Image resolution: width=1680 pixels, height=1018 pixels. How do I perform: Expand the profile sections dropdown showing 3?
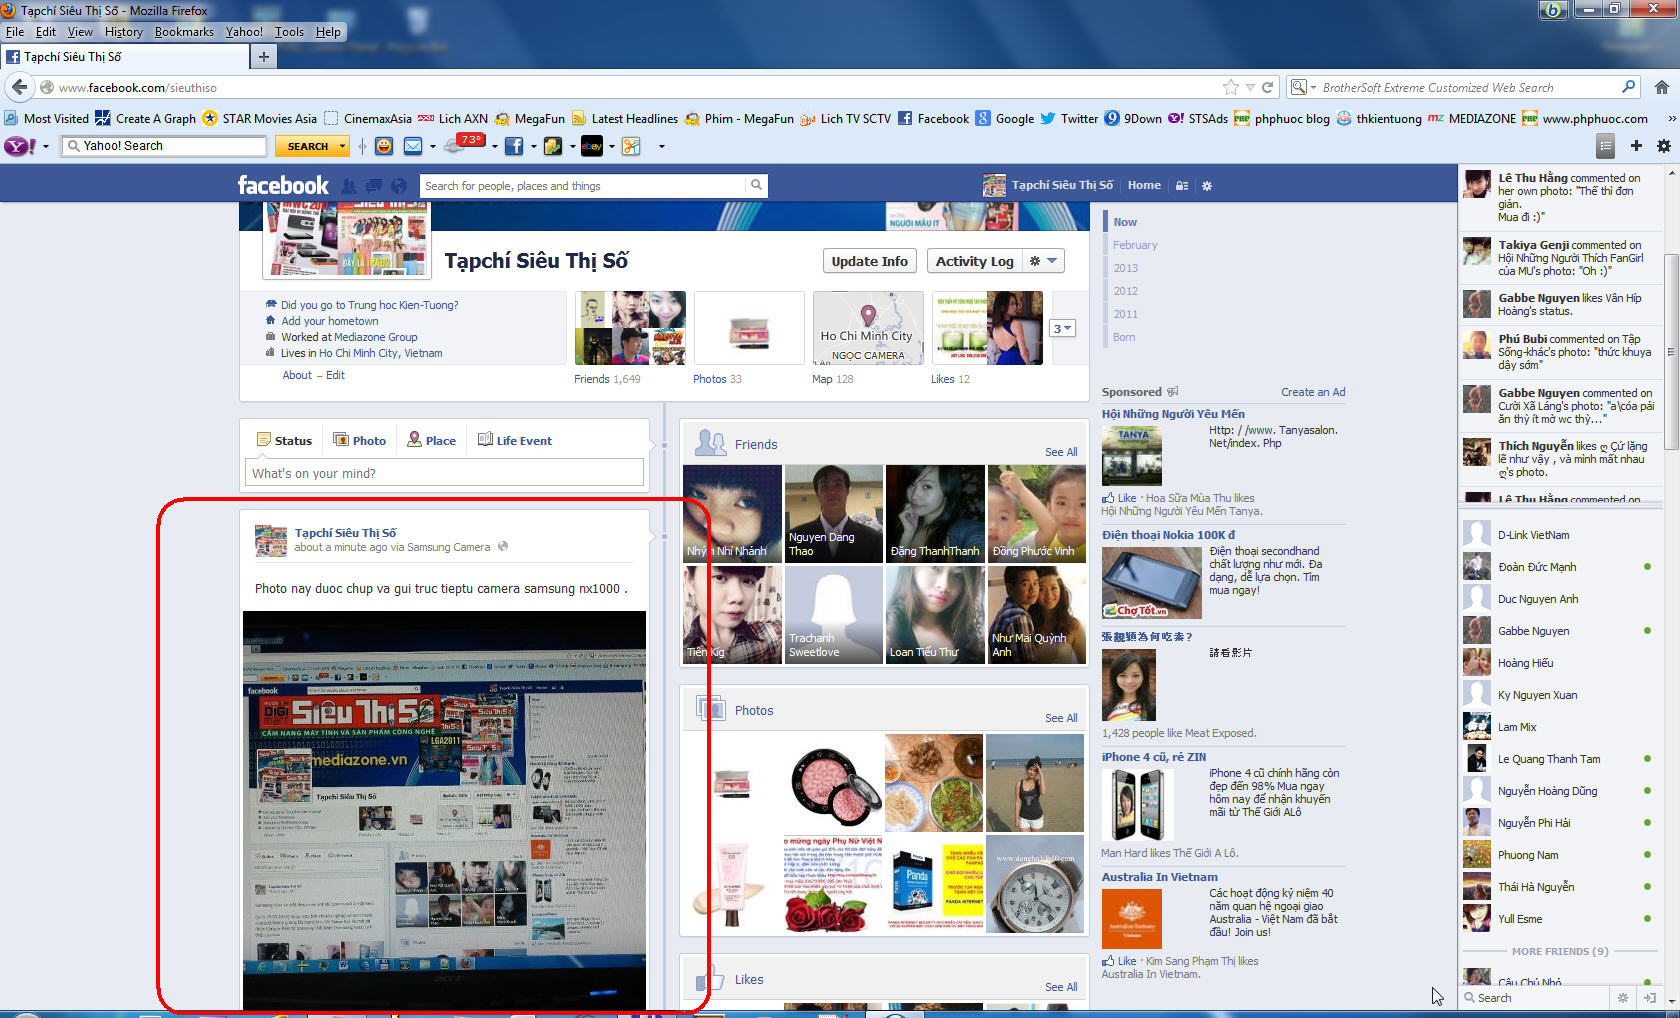click(1062, 328)
